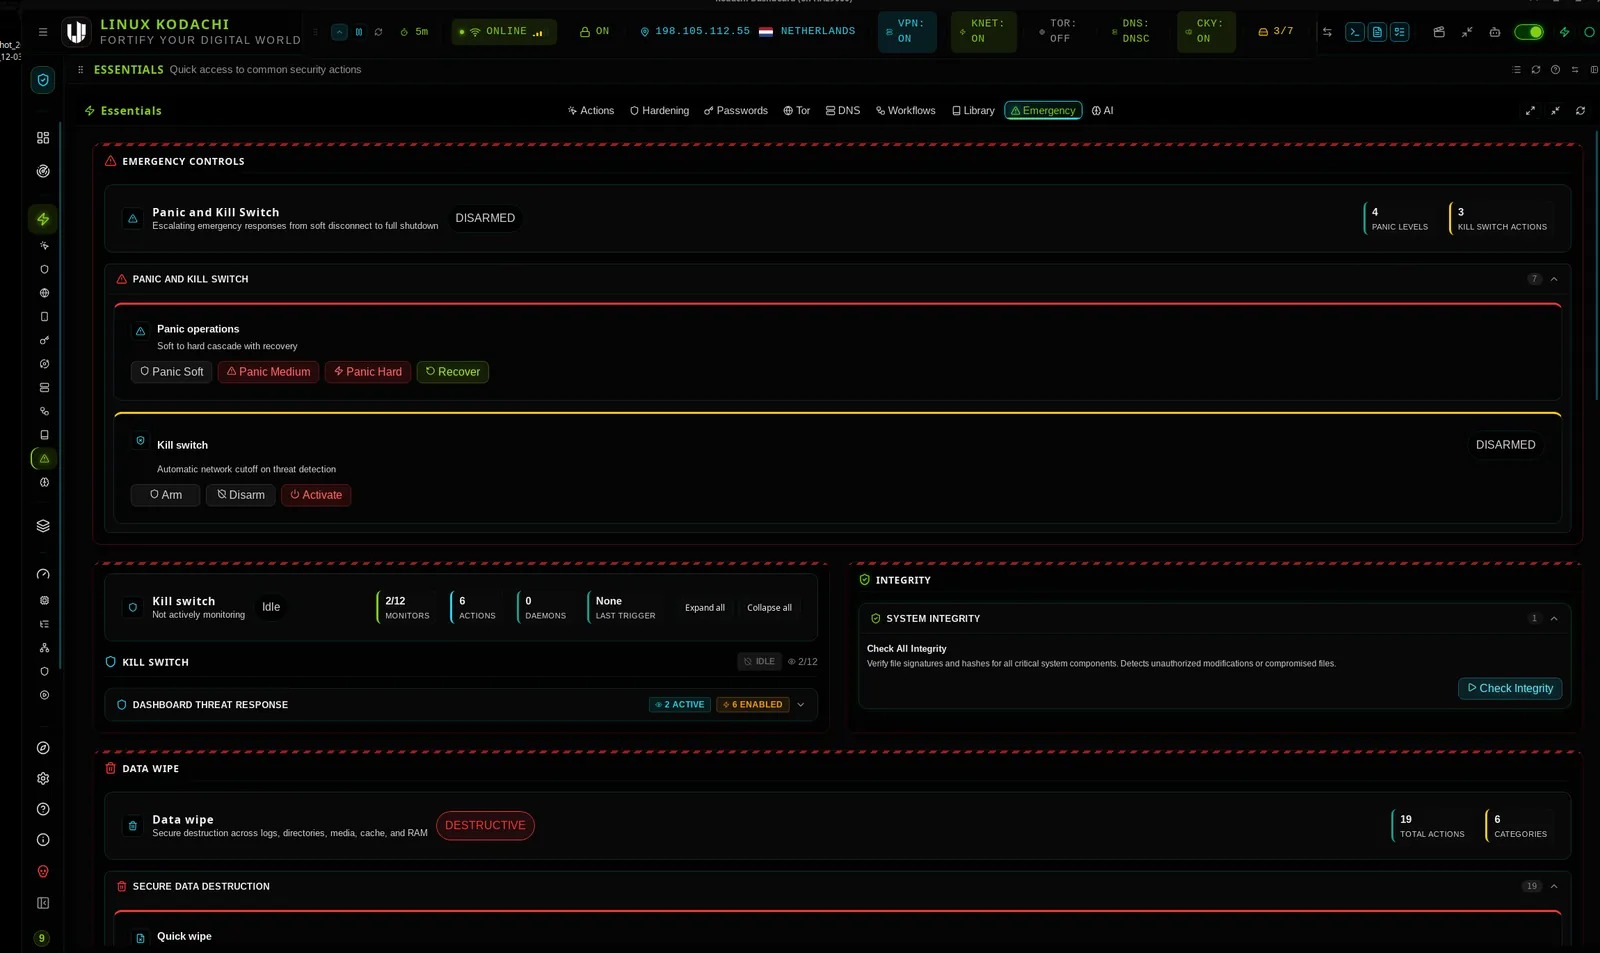Switch to the Hardening tab
Screen dimensions: 1600x953
[659, 111]
